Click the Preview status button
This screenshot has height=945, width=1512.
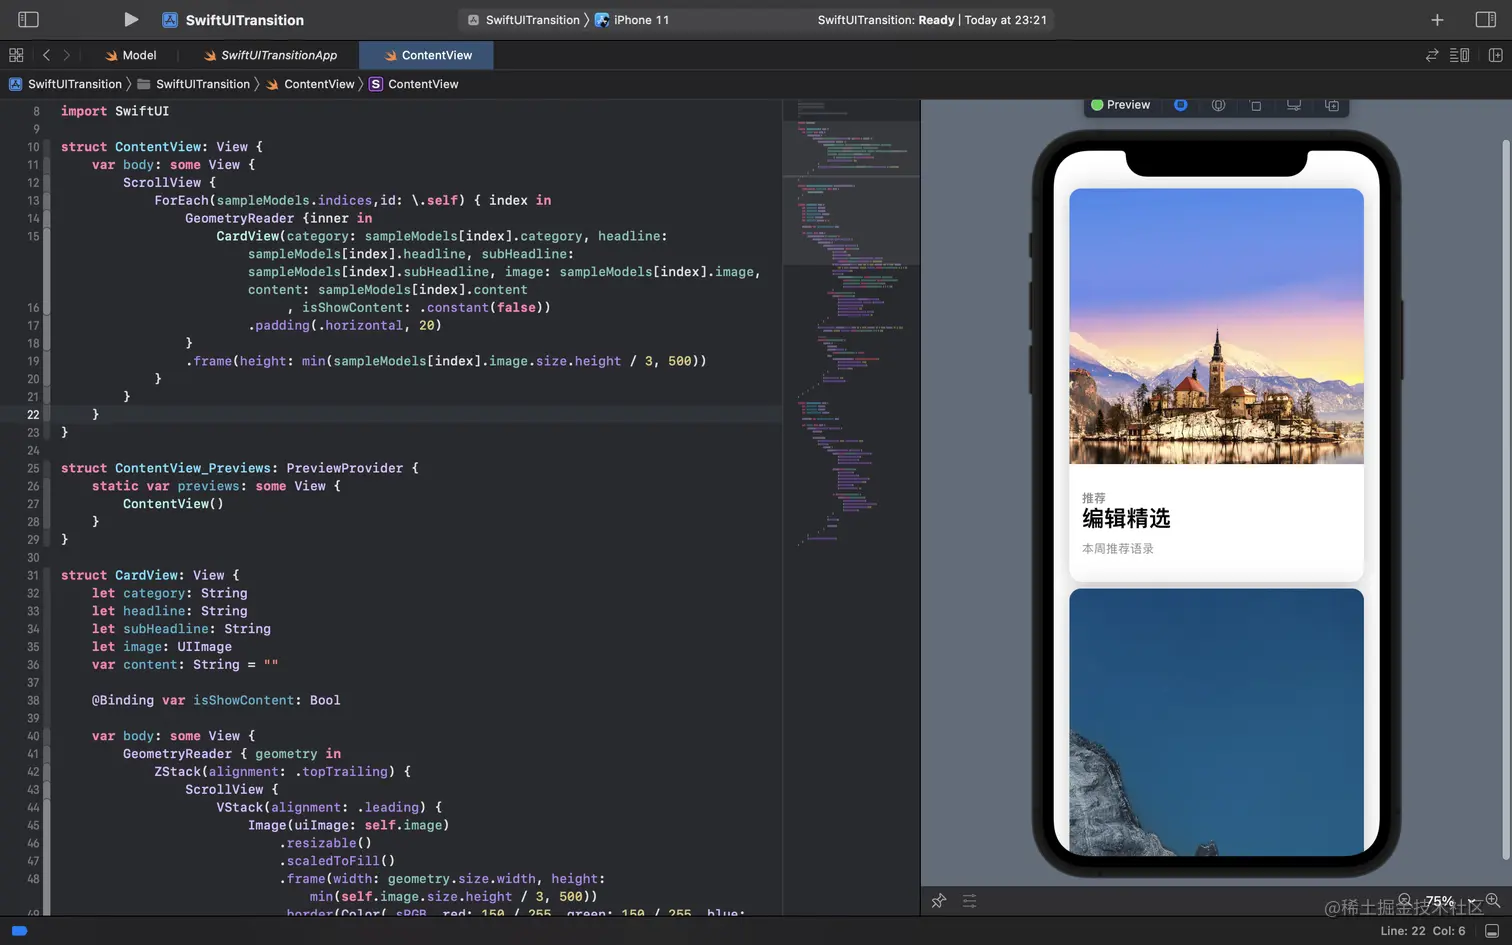coord(1121,105)
